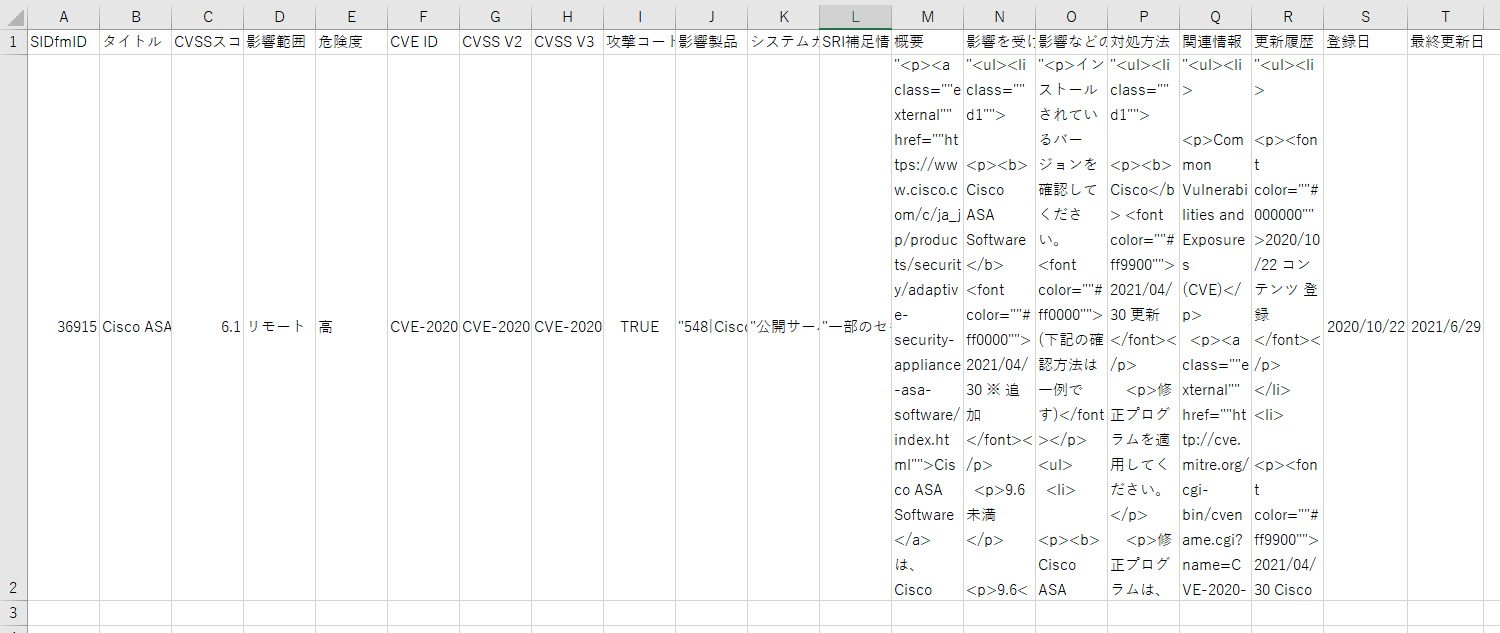Click the "548|Cisco cell
1500x633 pixels.
point(712,327)
